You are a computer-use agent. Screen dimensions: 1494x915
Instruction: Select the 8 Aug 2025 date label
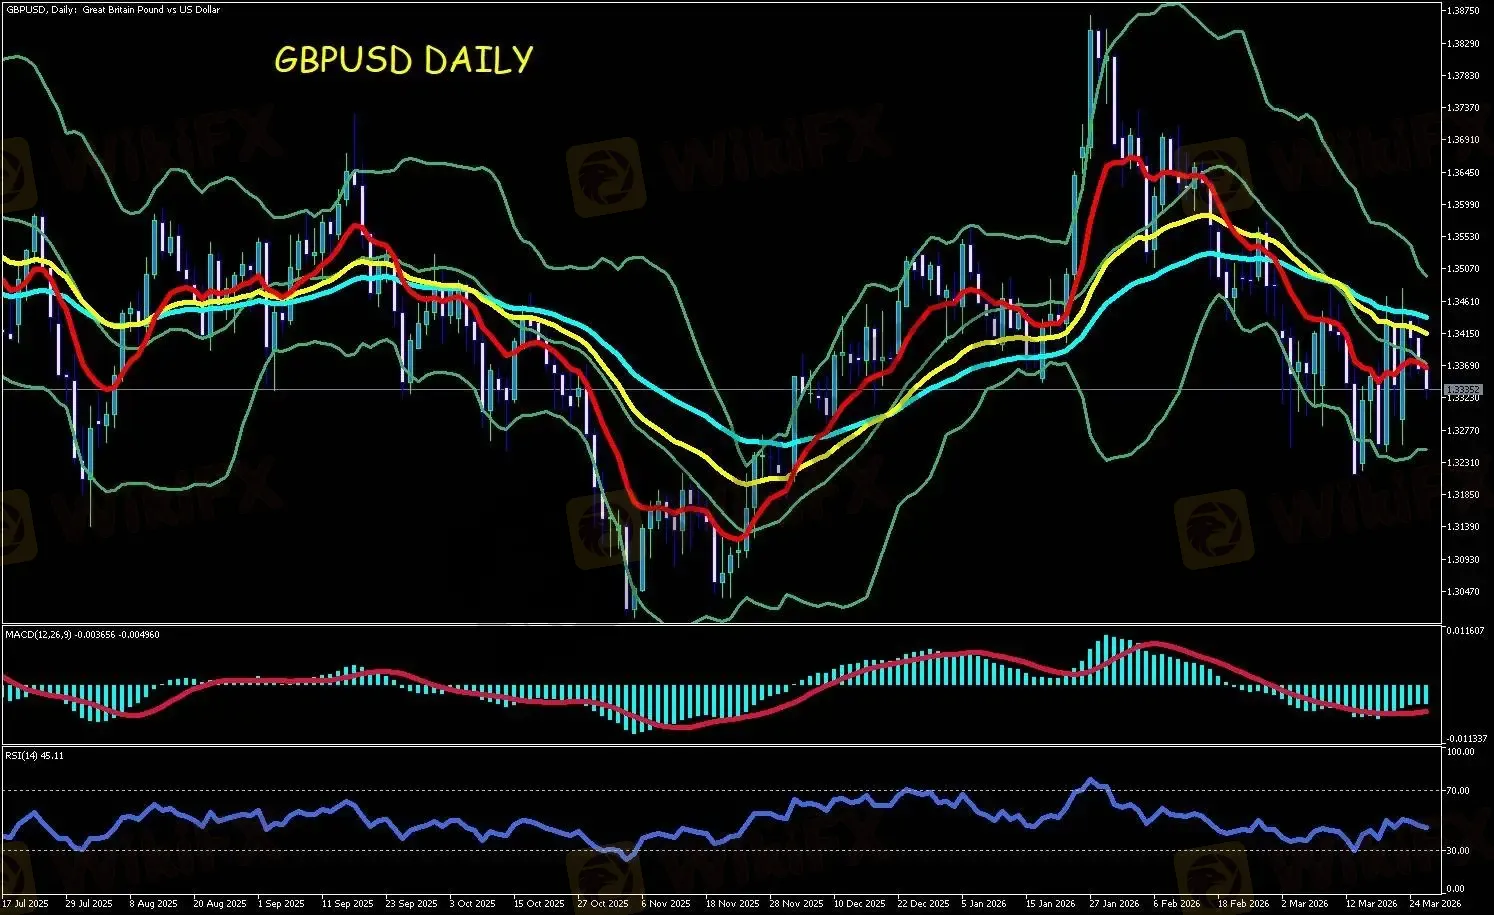point(155,904)
